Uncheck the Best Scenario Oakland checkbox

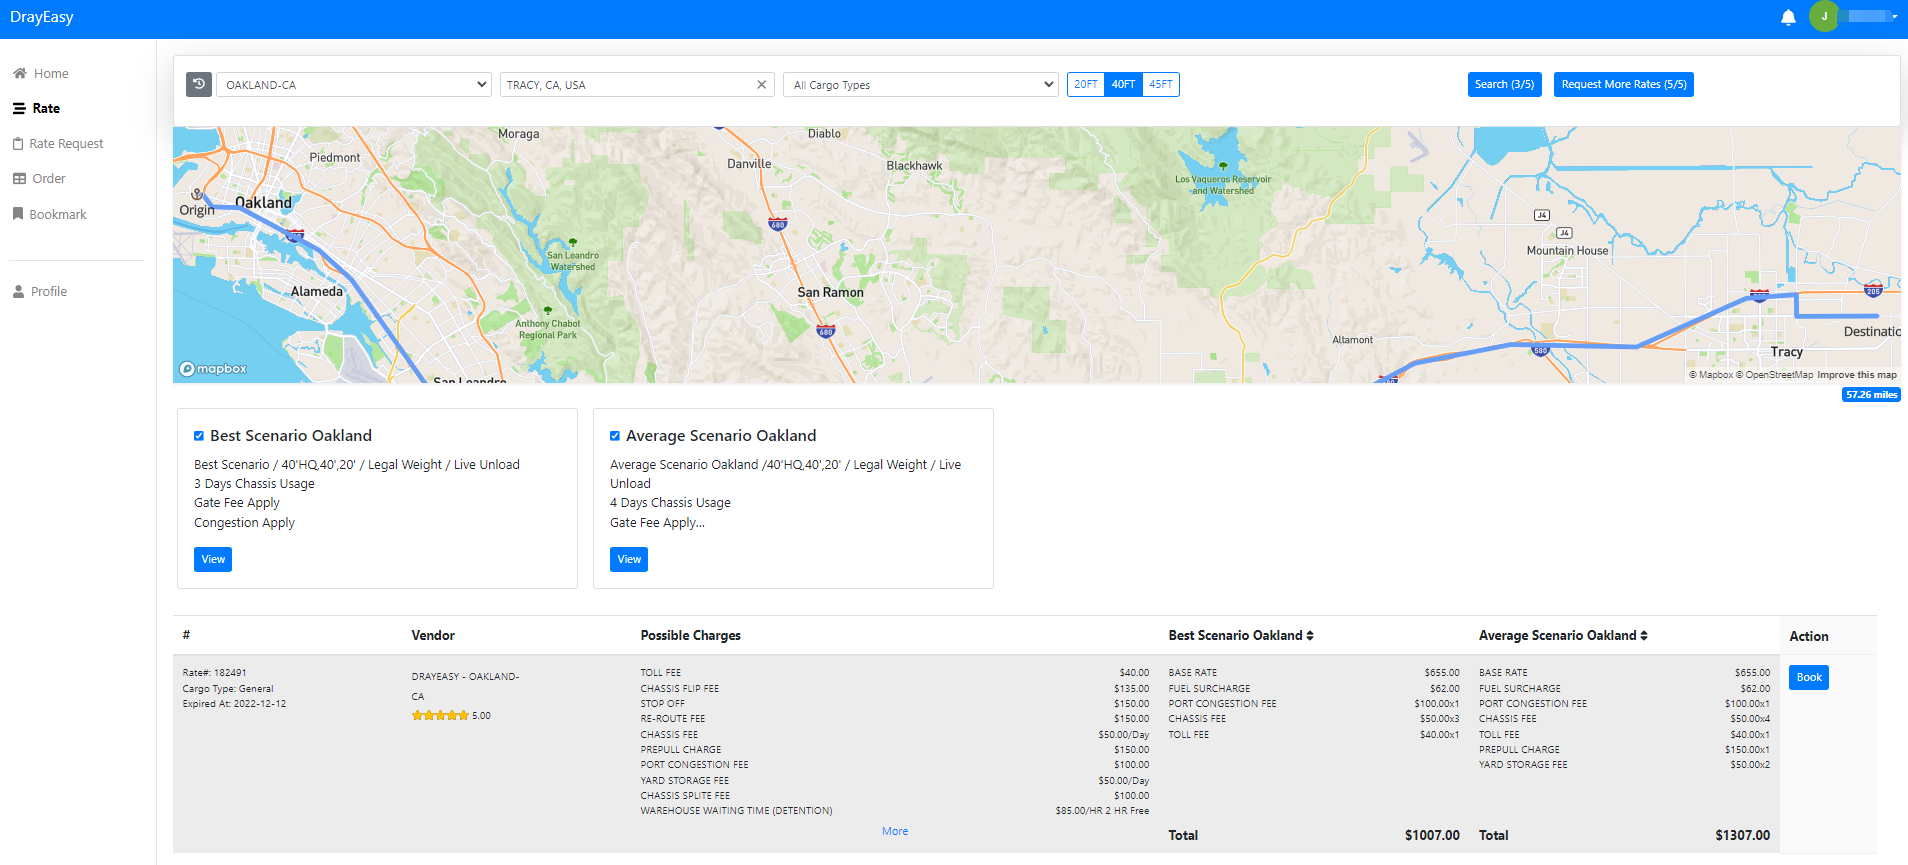[x=199, y=436]
